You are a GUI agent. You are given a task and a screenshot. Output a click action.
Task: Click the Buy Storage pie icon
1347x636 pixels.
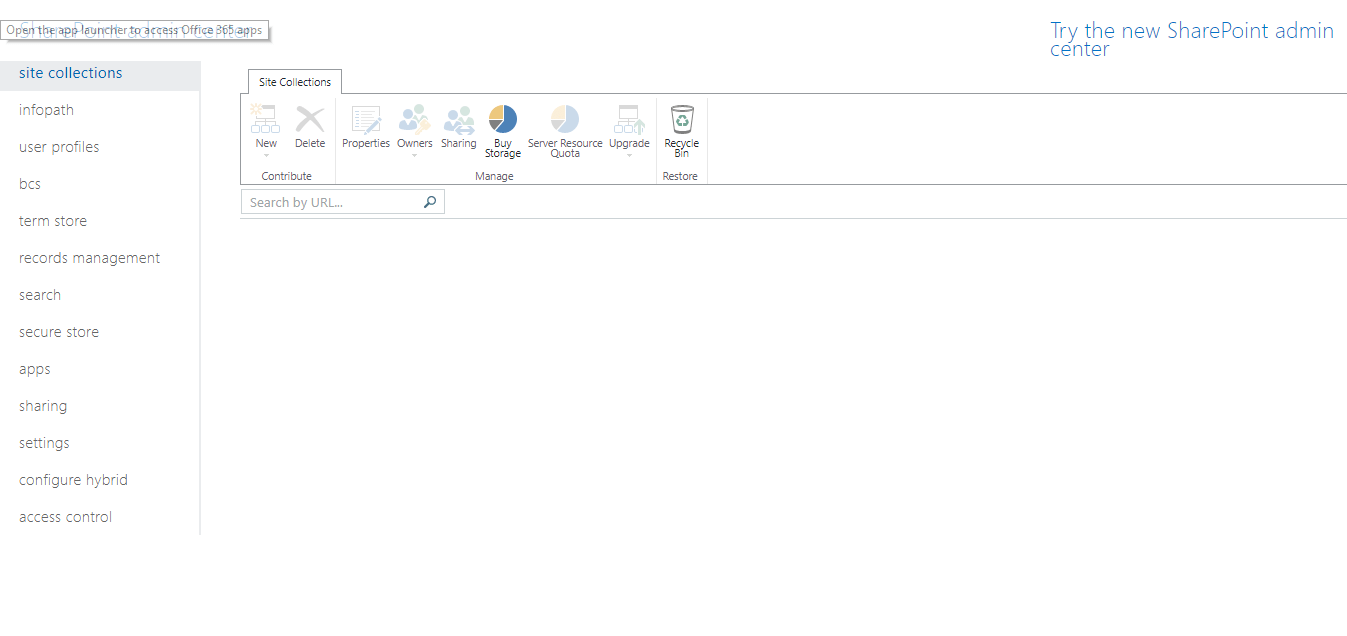(503, 120)
